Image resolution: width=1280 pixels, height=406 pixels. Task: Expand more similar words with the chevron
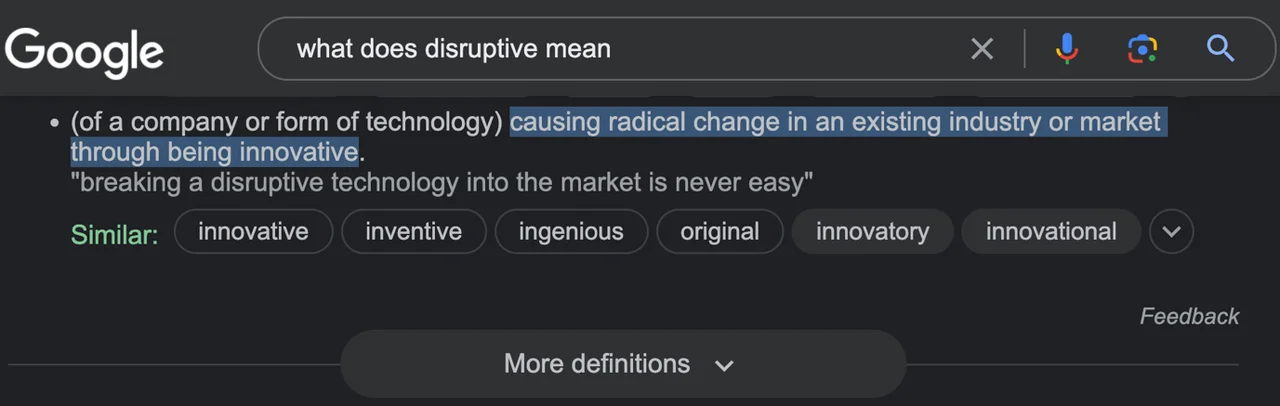point(1171,232)
